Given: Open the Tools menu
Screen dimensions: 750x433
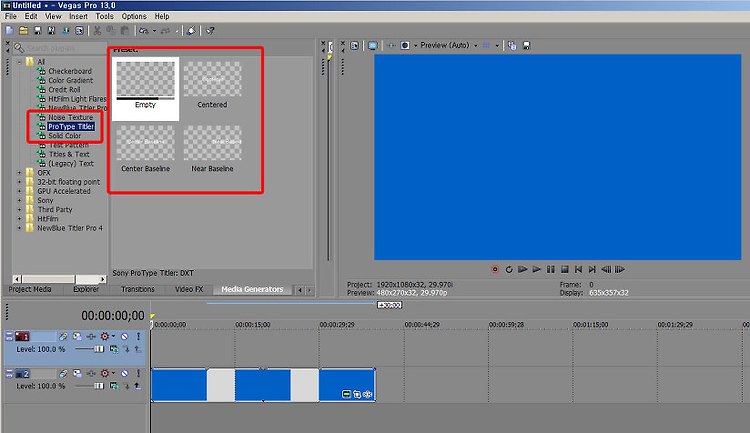Looking at the screenshot, I should [x=104, y=16].
